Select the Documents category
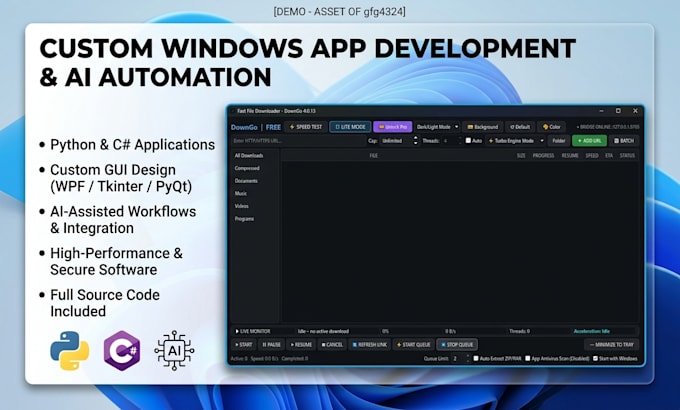 tap(246, 180)
